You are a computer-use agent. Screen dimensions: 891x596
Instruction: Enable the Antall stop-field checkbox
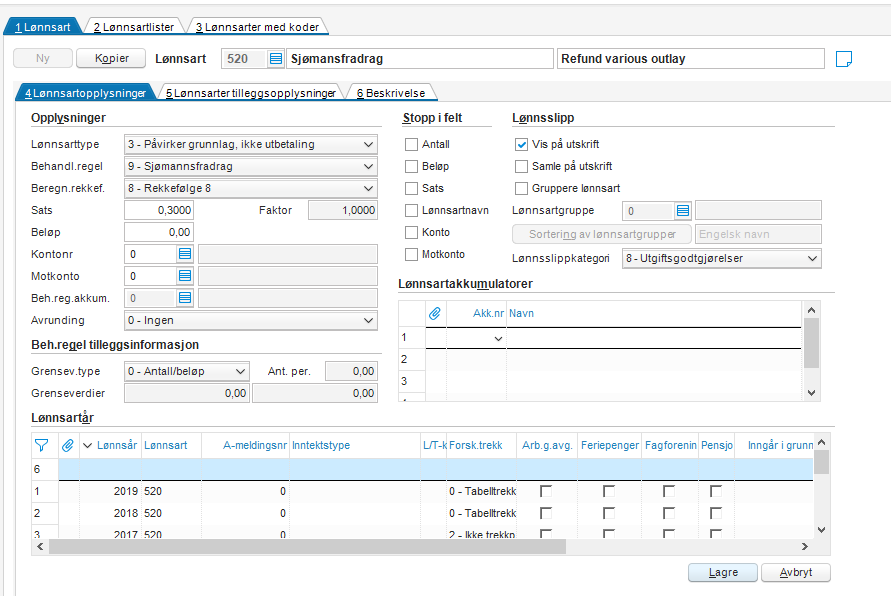[x=411, y=145]
